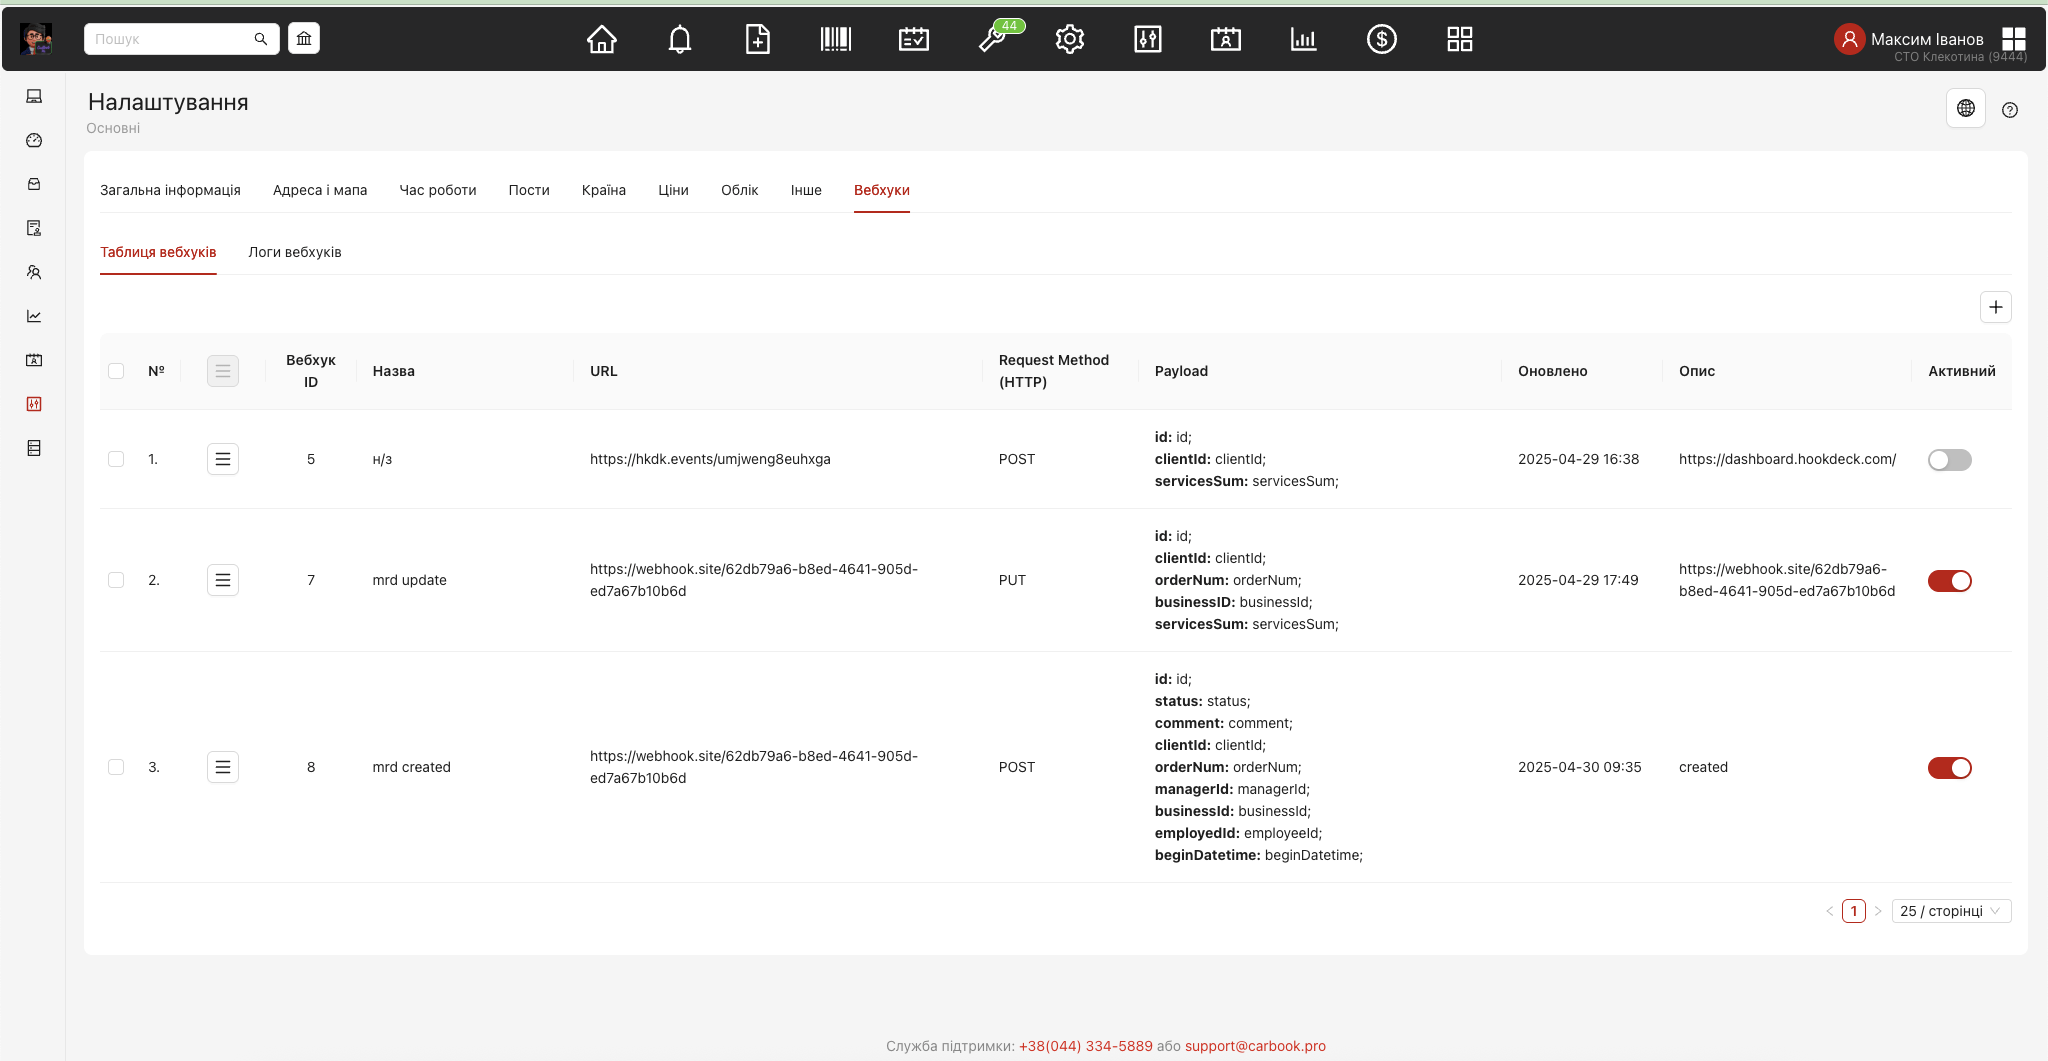The height and width of the screenshot is (1061, 2048).
Task: Enable the active toggle for webhook 5
Action: 1949,460
